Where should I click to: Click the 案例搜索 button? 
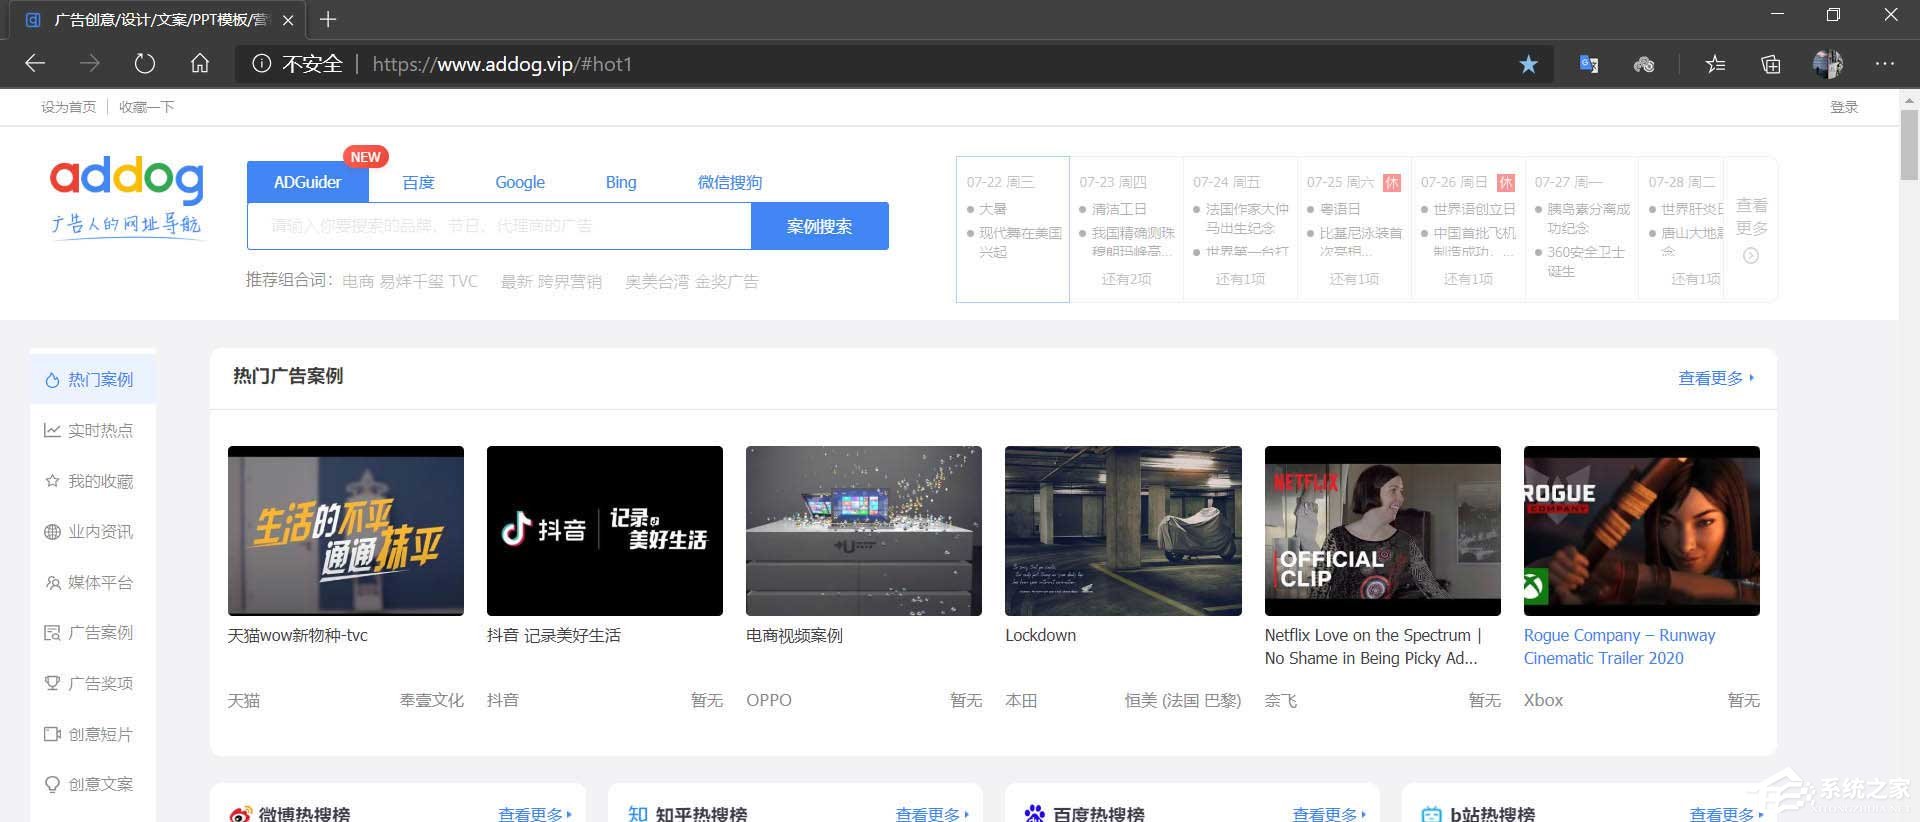[x=819, y=226]
